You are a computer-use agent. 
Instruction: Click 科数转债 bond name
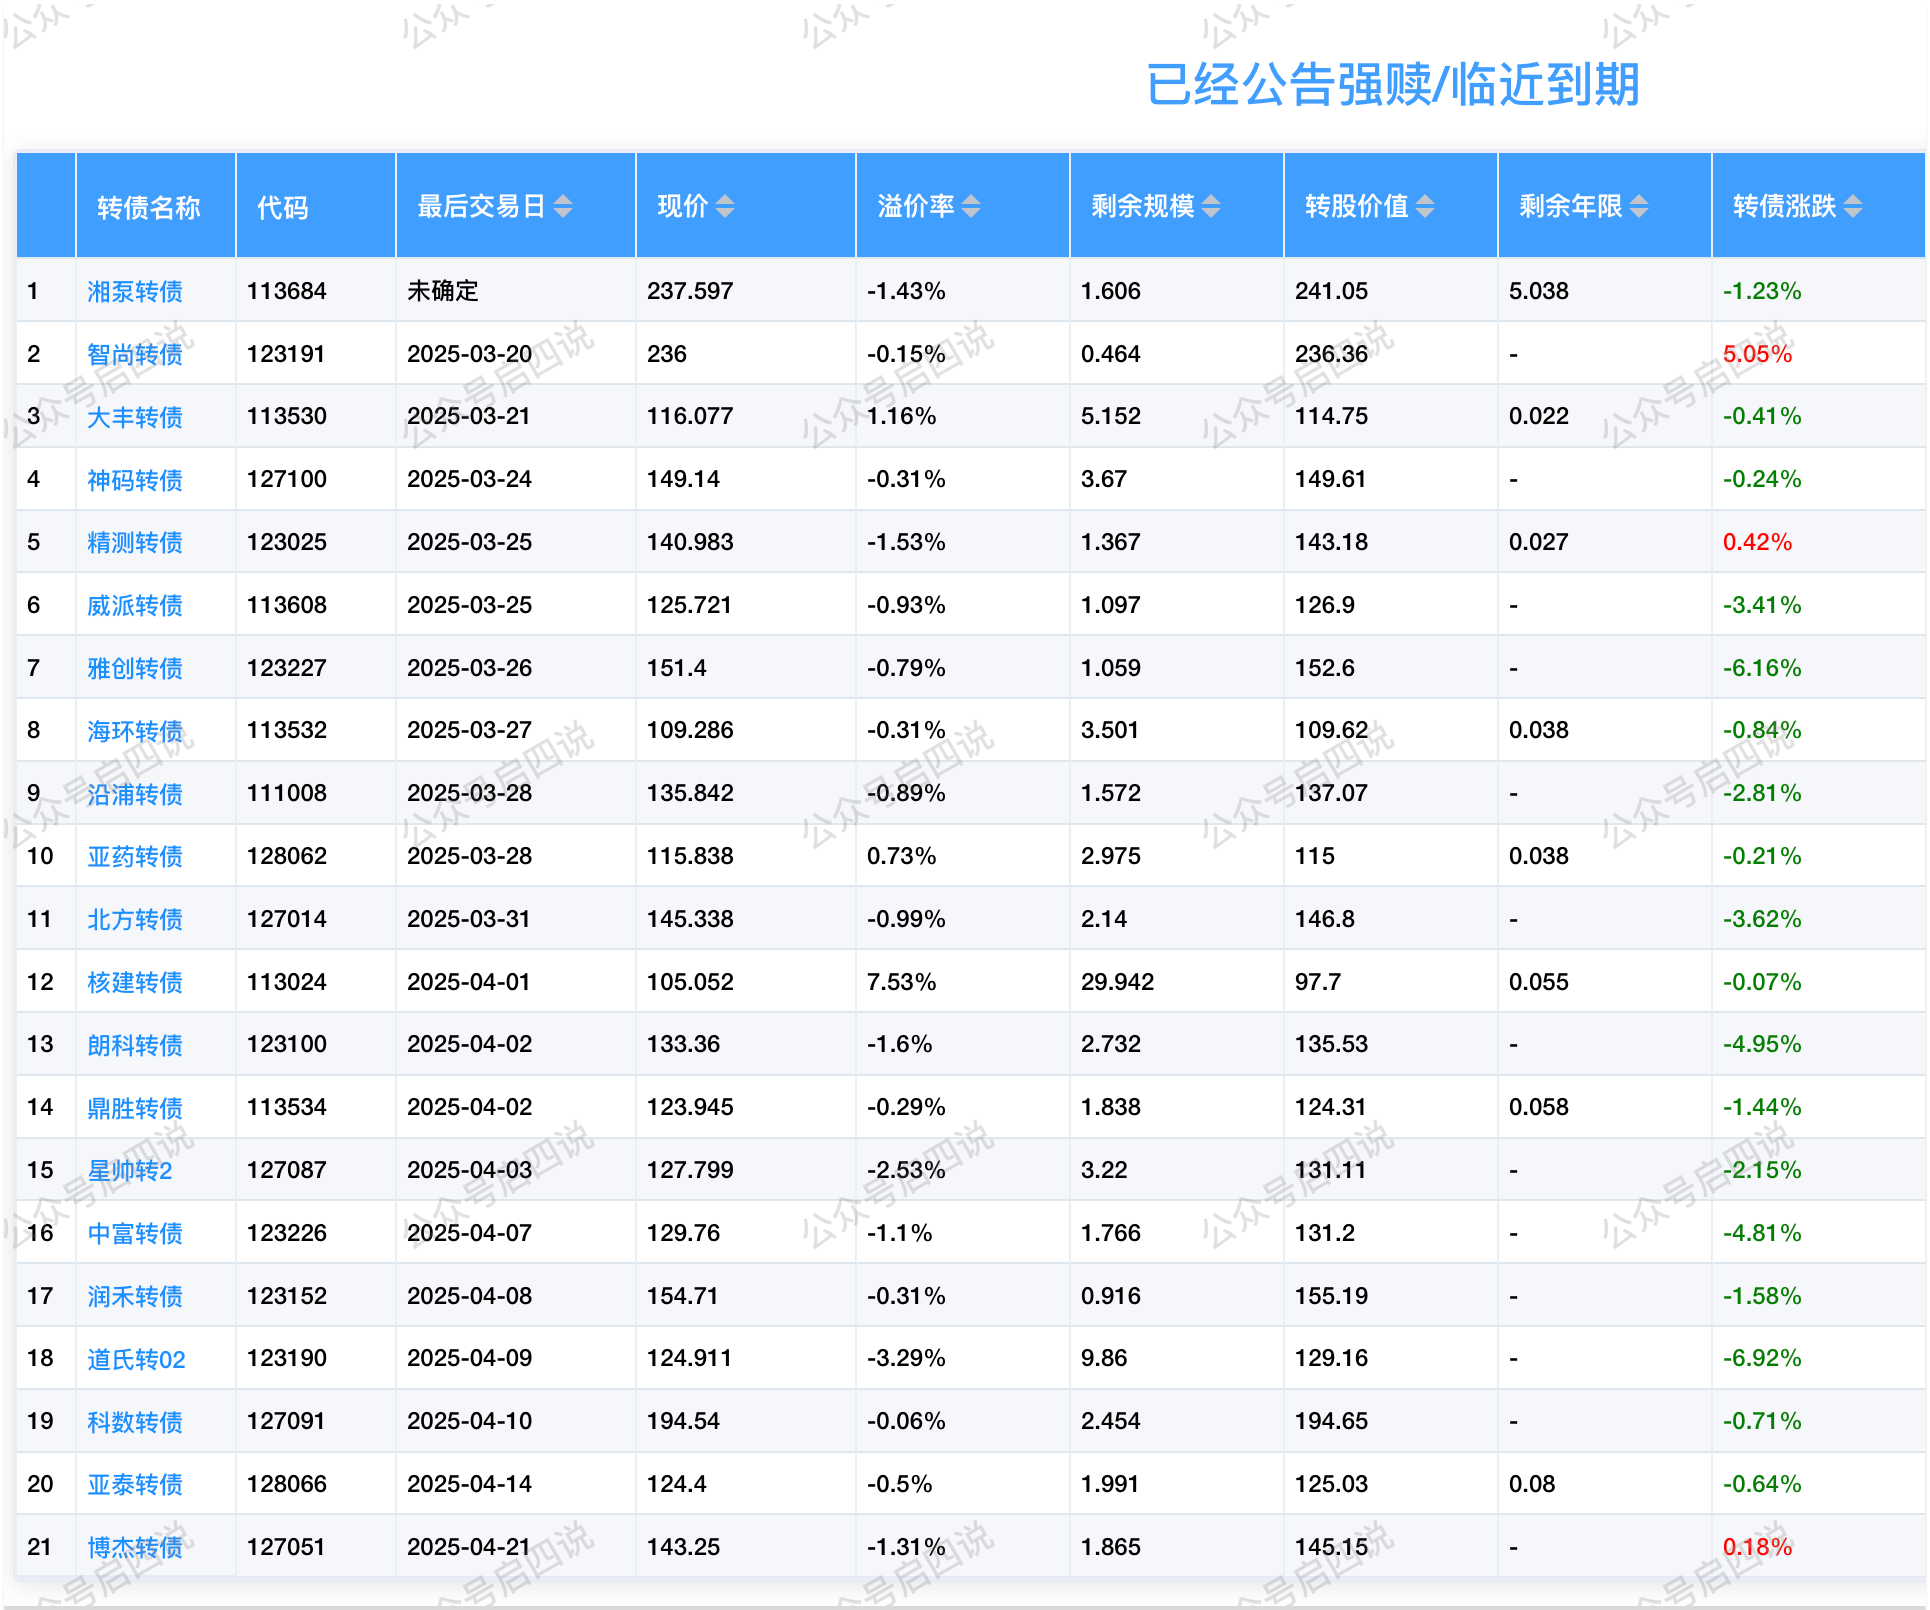(x=135, y=1422)
